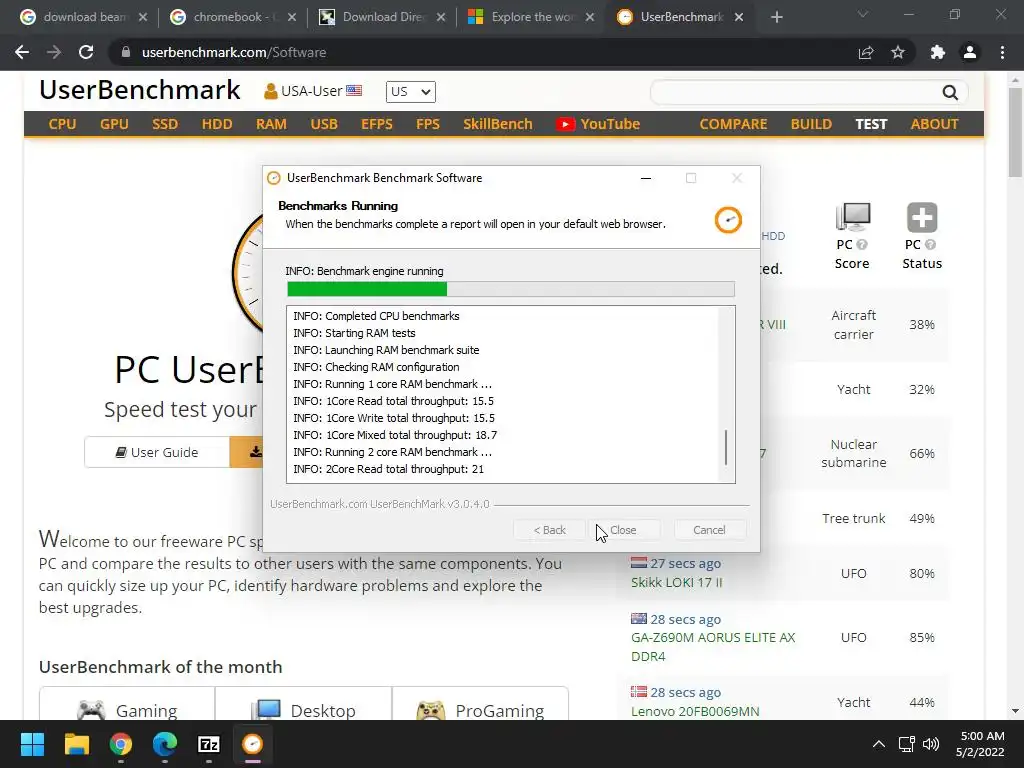Switch to the 'download bean' tab
The height and width of the screenshot is (768, 1024).
(x=84, y=17)
